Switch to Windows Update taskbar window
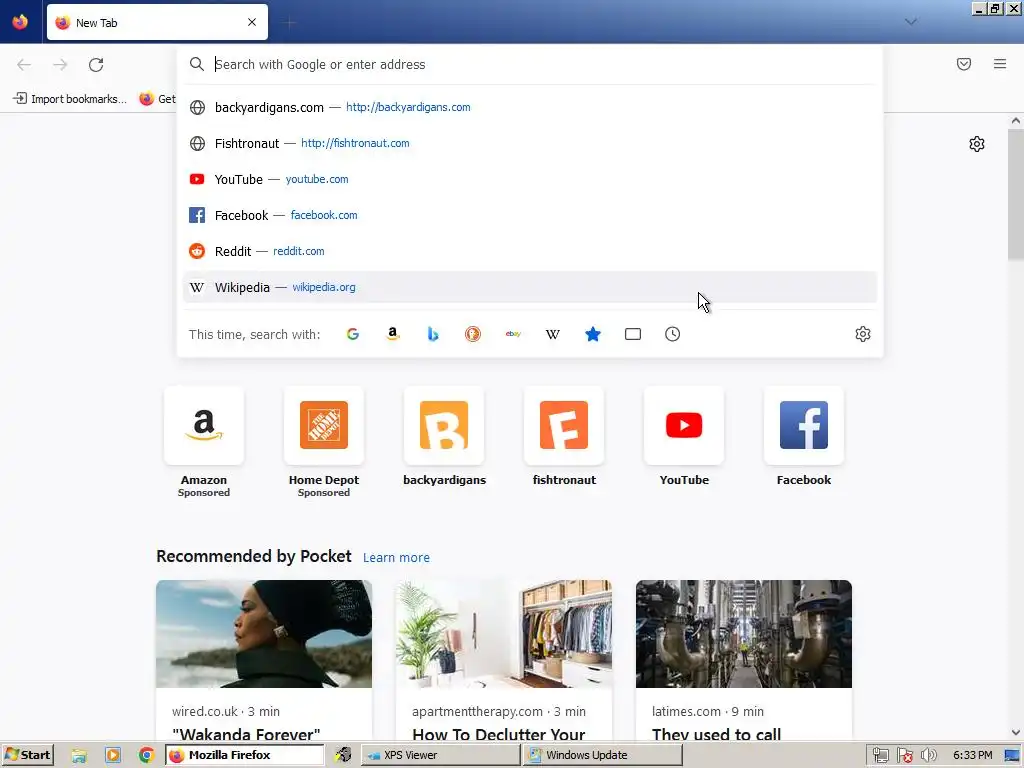The height and width of the screenshot is (768, 1024). click(x=603, y=755)
